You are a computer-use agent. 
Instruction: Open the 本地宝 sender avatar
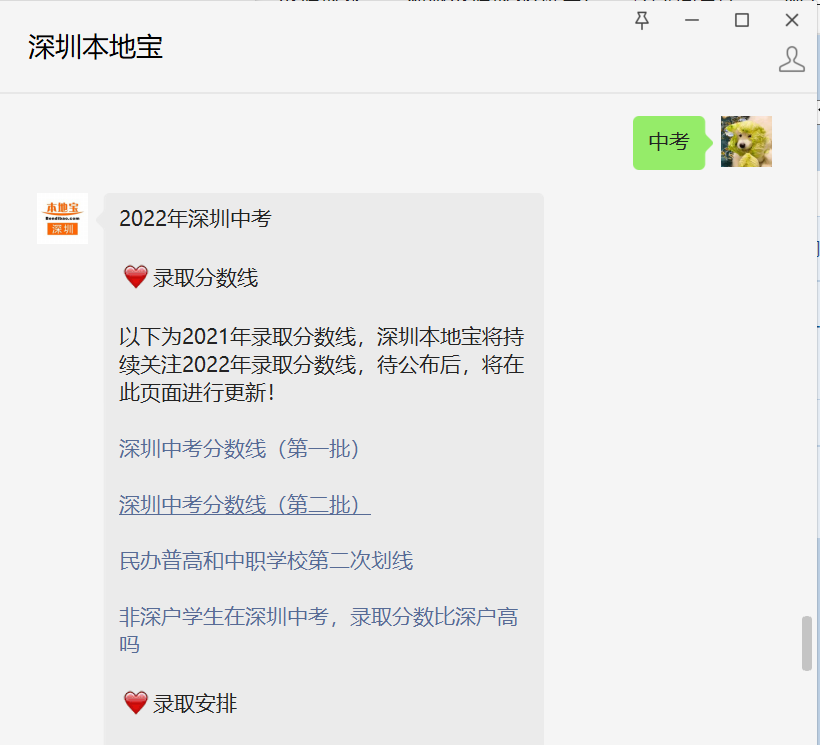[62, 219]
